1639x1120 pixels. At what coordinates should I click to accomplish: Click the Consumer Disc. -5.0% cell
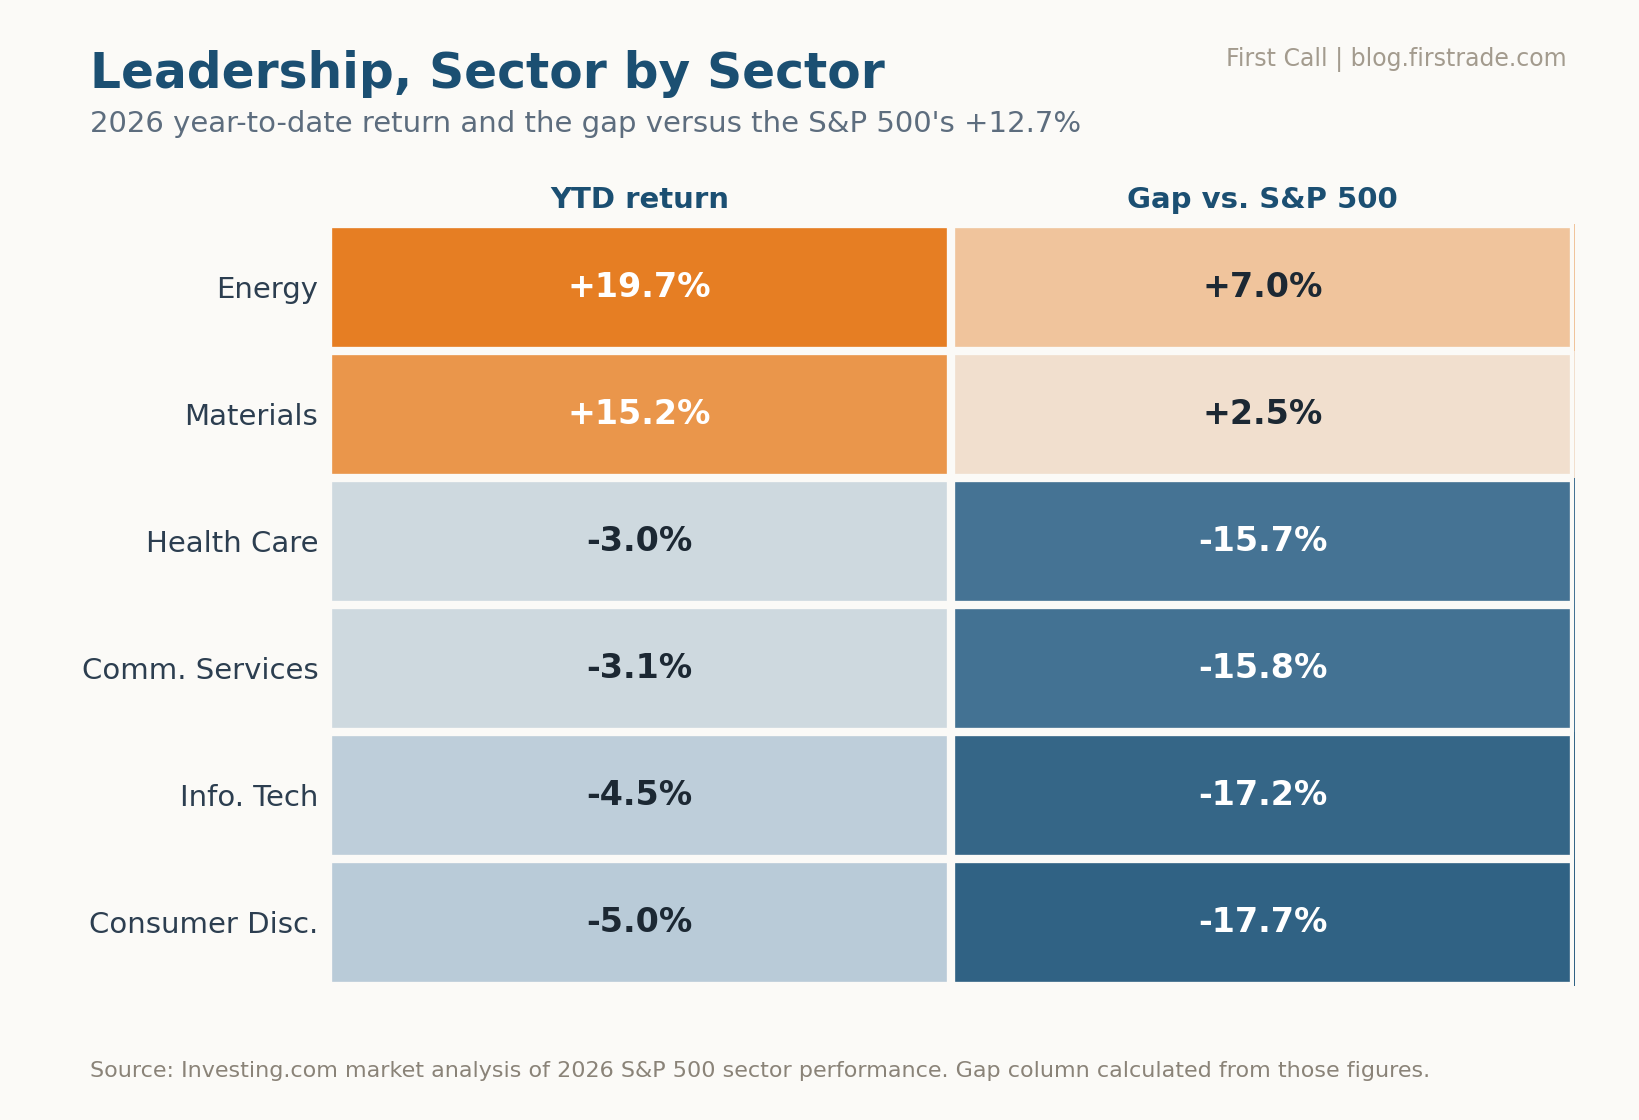(x=639, y=922)
